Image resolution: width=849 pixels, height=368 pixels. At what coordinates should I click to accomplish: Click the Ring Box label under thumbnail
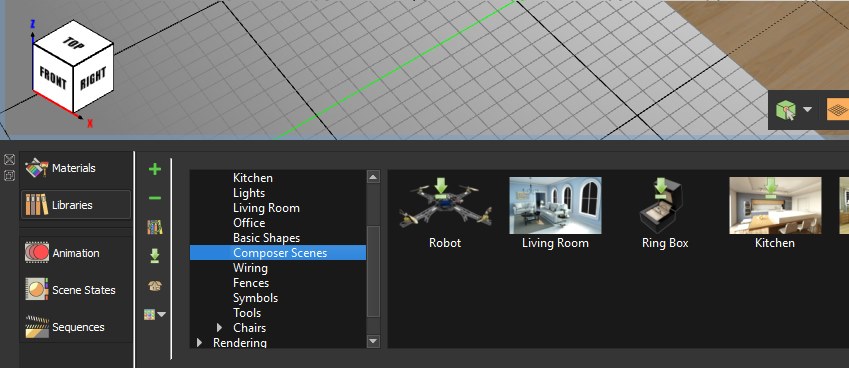665,243
